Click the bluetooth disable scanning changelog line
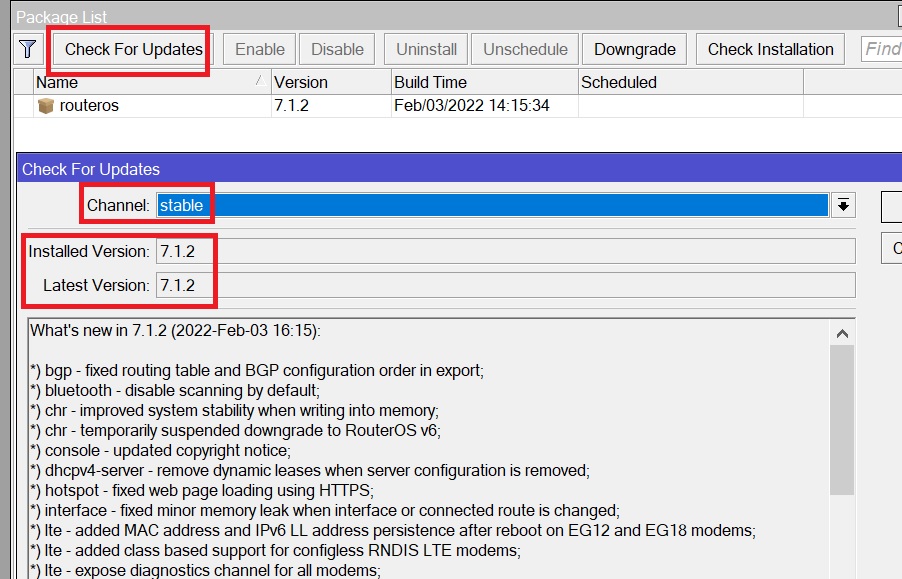This screenshot has width=902, height=579. [175, 391]
